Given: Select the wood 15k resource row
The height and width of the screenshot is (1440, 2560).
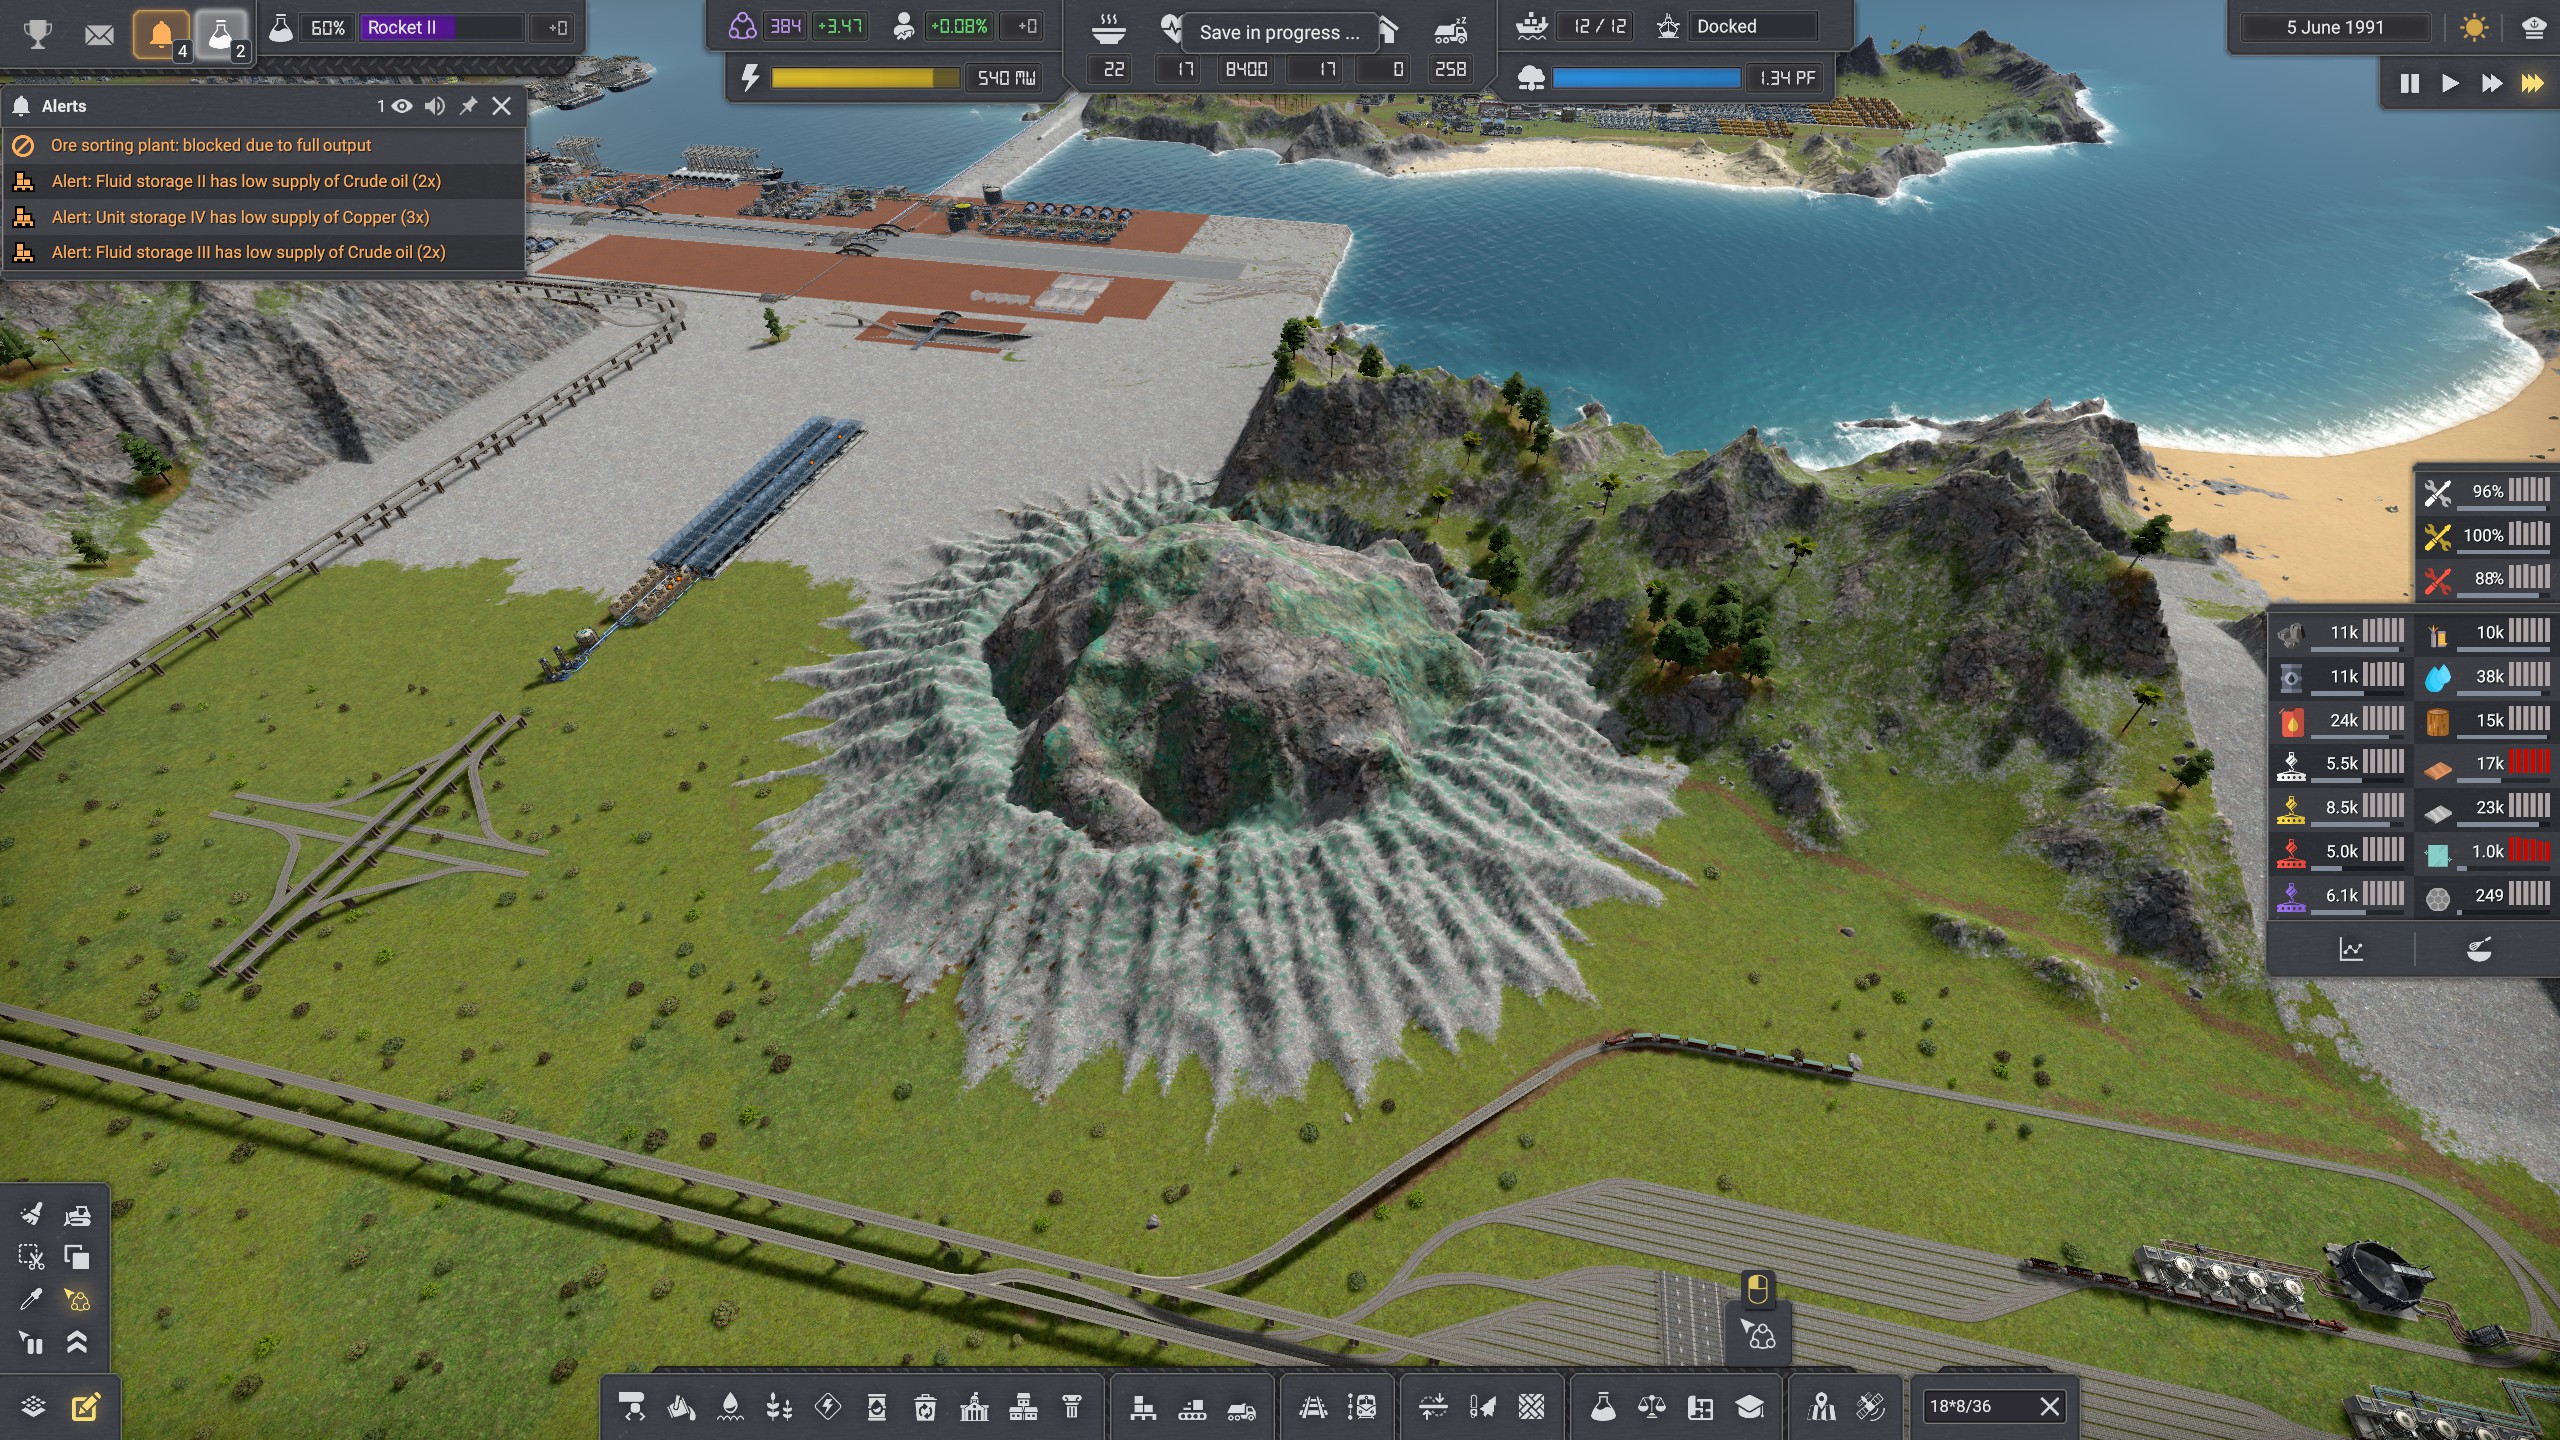Looking at the screenshot, I should [x=2486, y=721].
